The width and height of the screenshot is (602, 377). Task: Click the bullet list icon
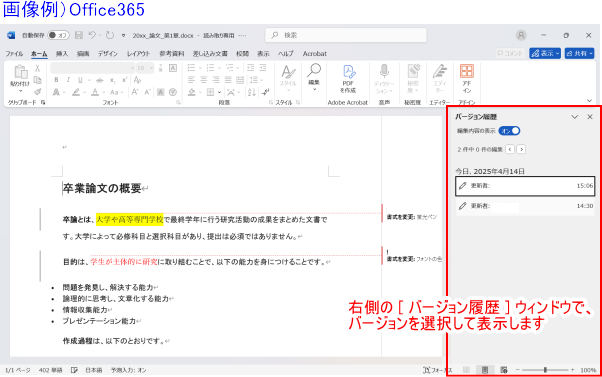click(191, 68)
